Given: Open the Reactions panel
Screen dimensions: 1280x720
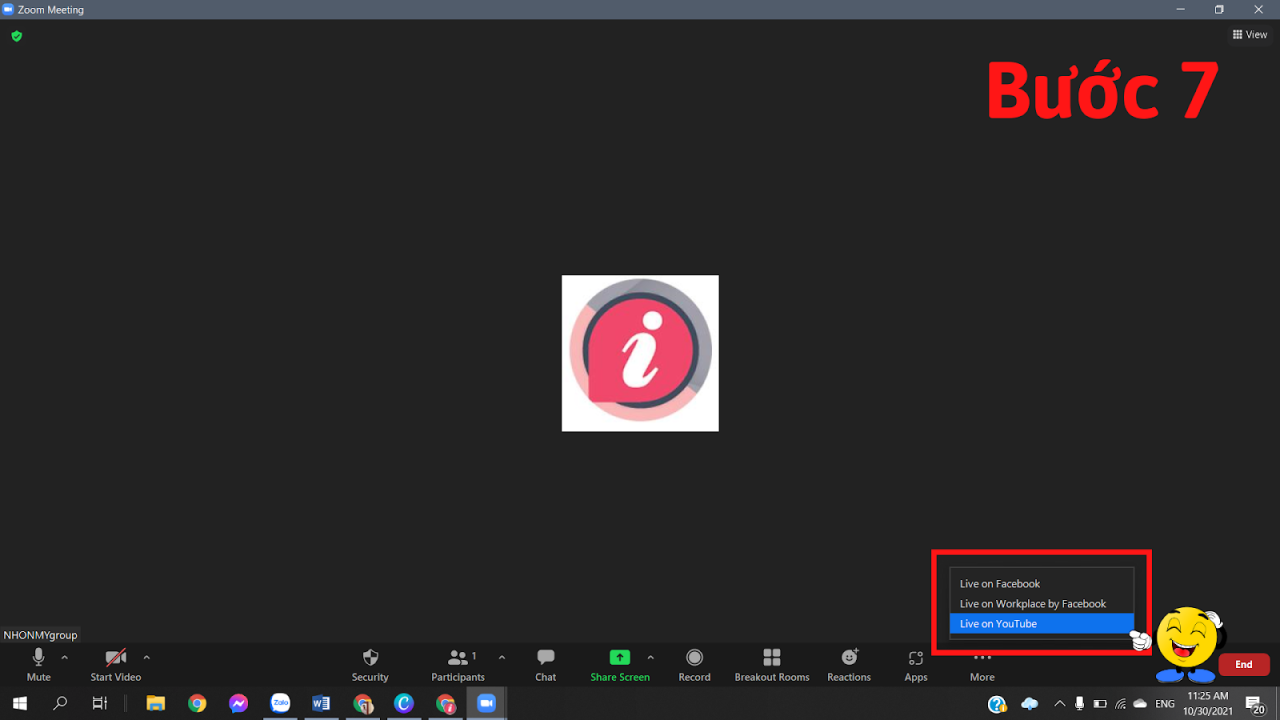Looking at the screenshot, I should 848,663.
